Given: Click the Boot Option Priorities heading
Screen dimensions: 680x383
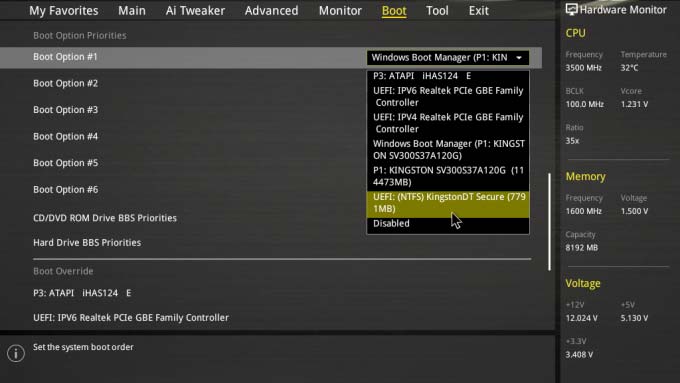Looking at the screenshot, I should pyautogui.click(x=80, y=36).
